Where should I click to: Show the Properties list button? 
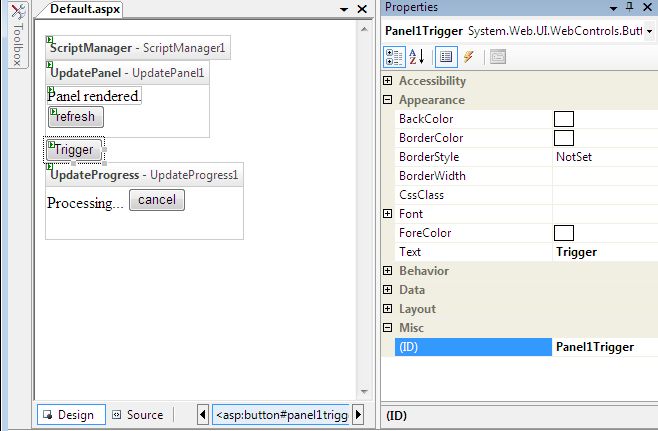pyautogui.click(x=446, y=57)
